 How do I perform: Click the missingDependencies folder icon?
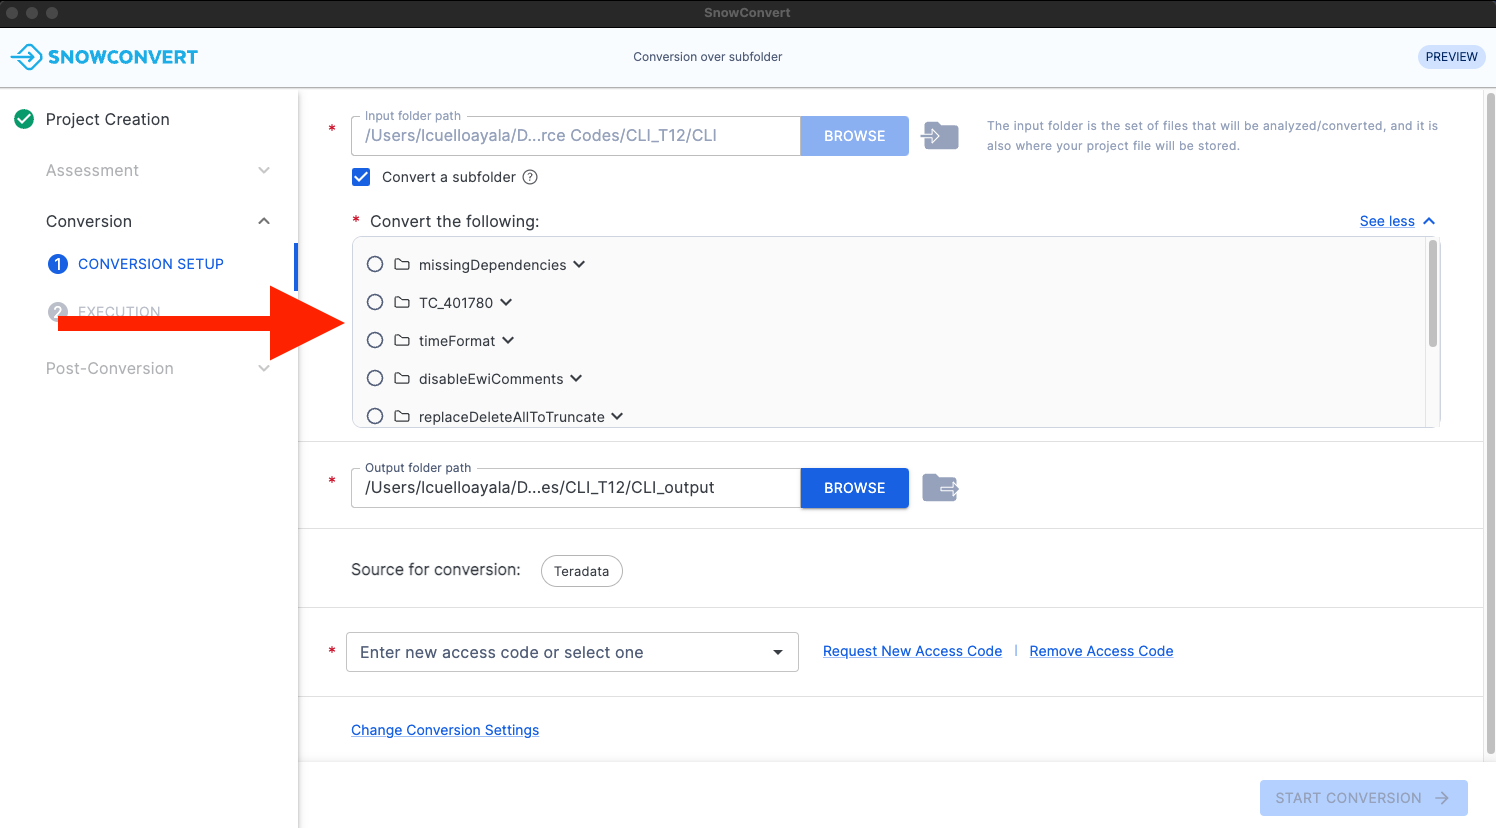pyautogui.click(x=402, y=265)
